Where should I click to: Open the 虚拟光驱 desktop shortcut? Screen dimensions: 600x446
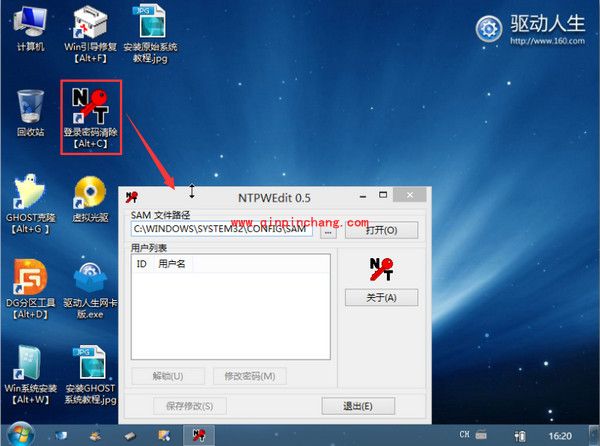90,199
